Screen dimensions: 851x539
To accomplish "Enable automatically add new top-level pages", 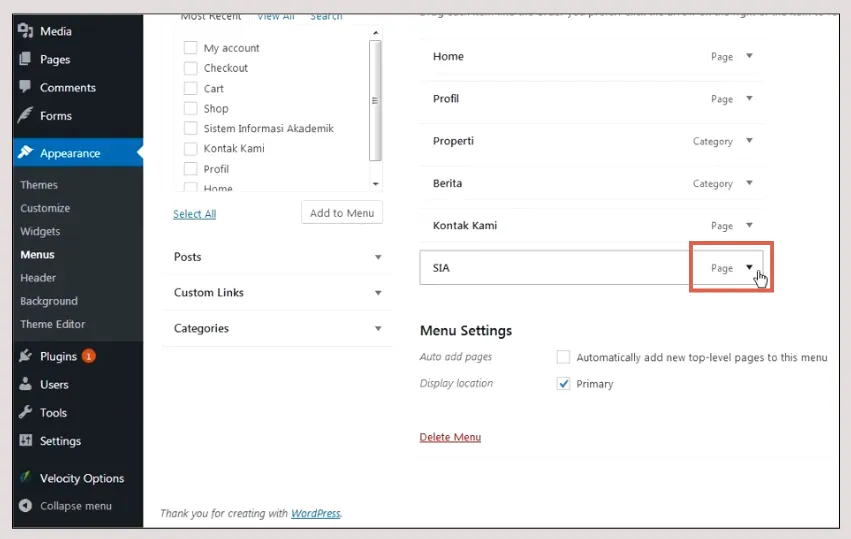I will (x=563, y=357).
